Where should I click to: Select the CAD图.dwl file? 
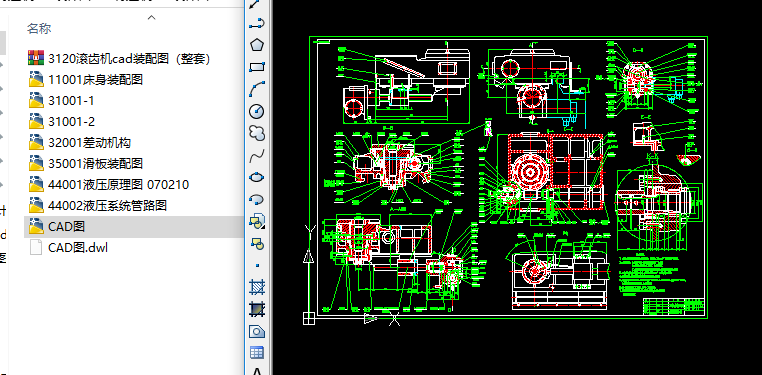coord(69,248)
